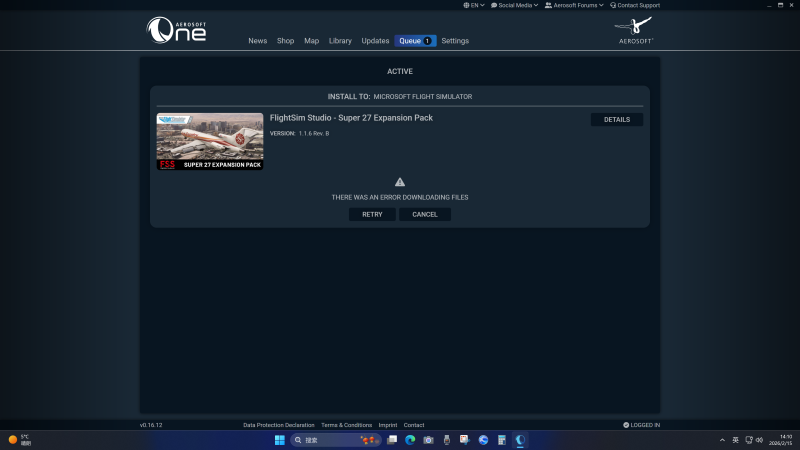Expand the EN language dropdown
The image size is (800, 450).
[x=475, y=5]
